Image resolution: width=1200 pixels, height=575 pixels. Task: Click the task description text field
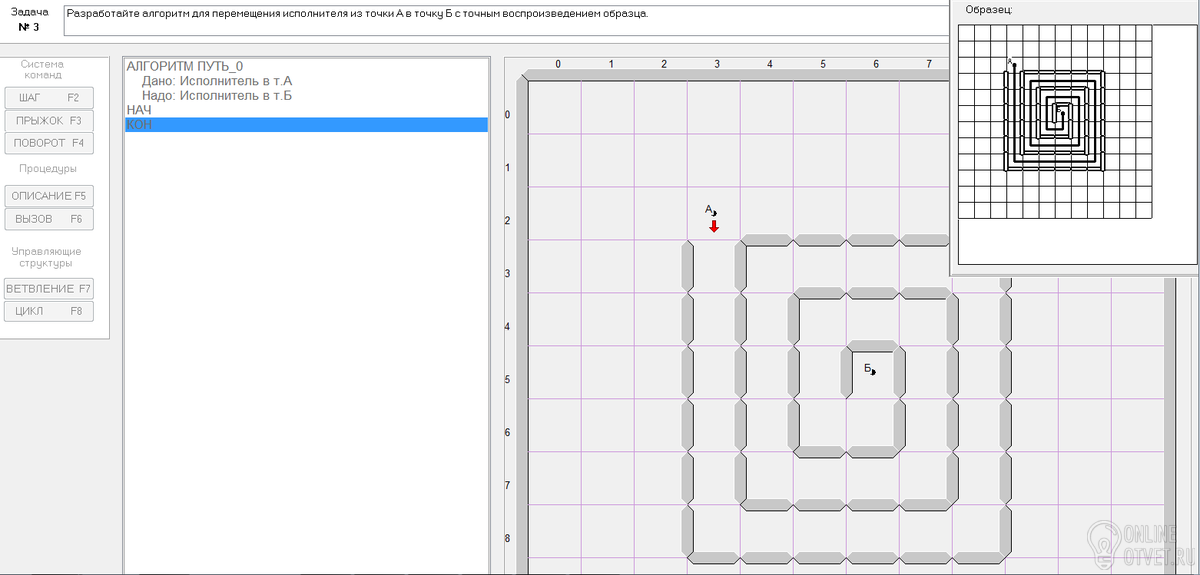pyautogui.click(x=506, y=20)
